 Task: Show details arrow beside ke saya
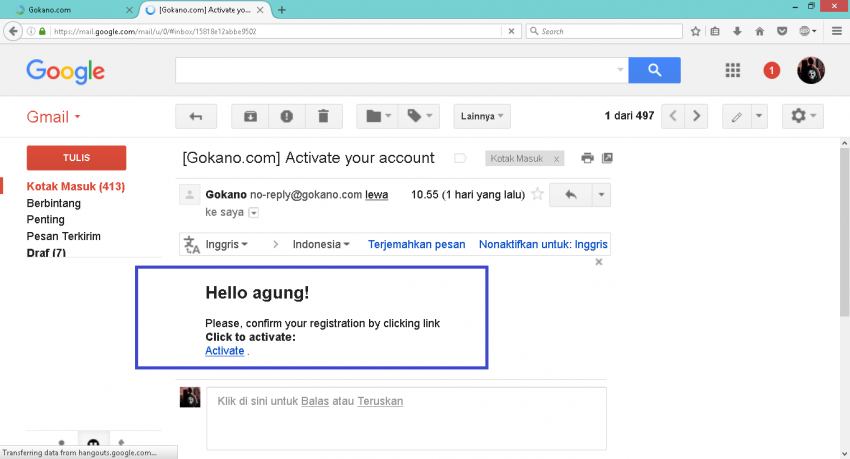click(253, 212)
